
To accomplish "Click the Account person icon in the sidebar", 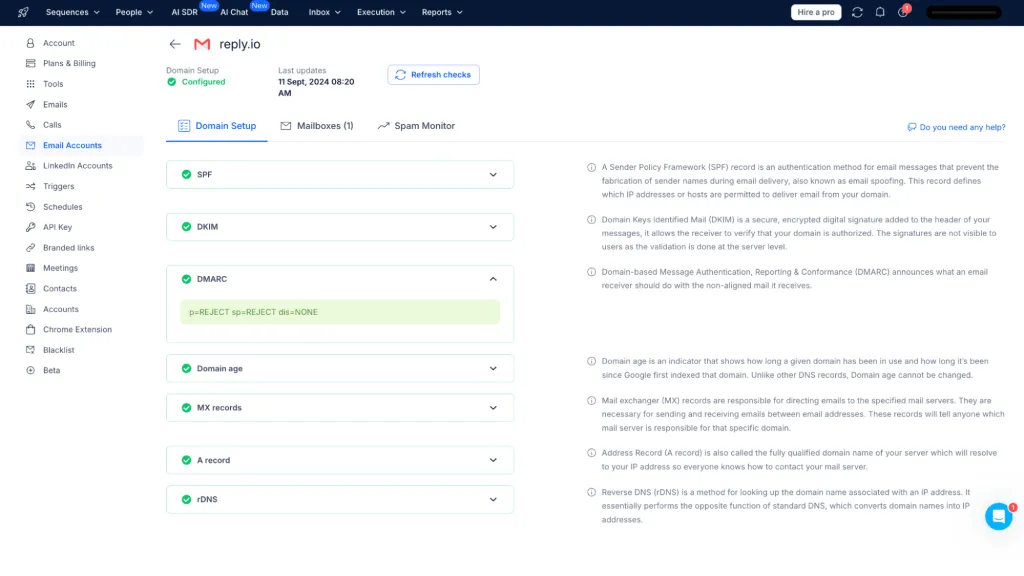I will click(x=30, y=43).
